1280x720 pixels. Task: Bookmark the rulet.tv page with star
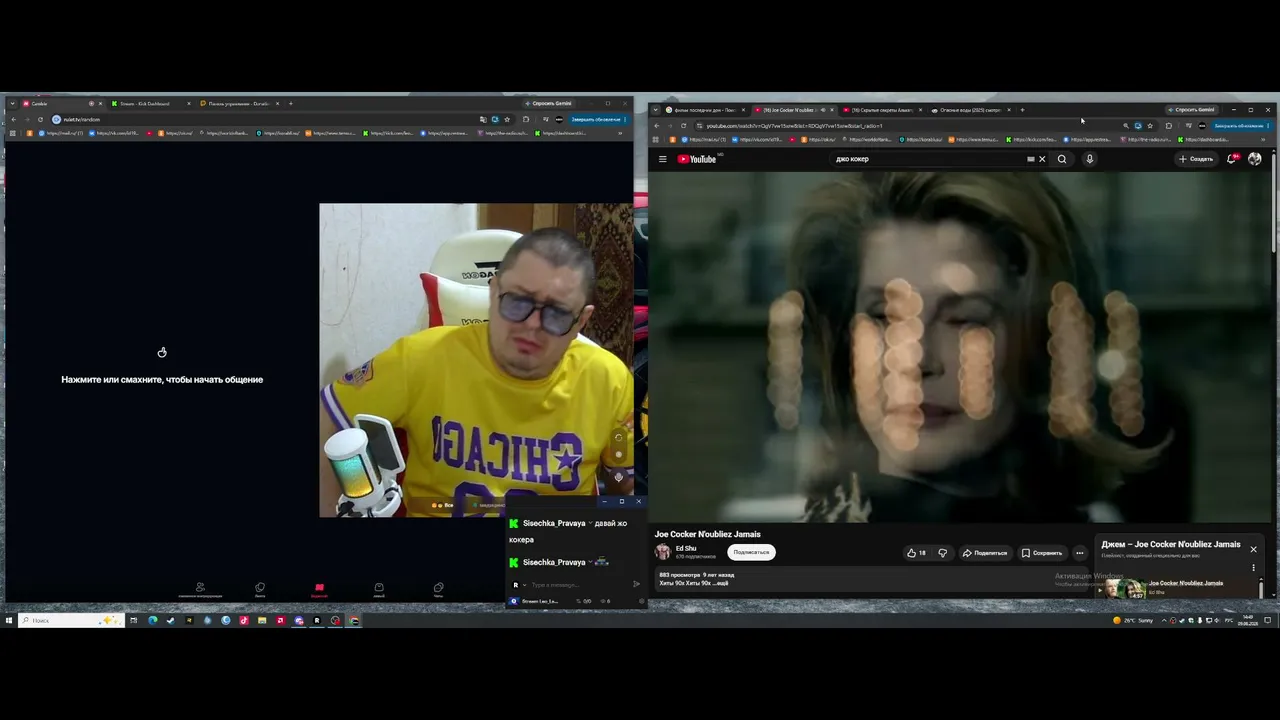click(x=507, y=119)
